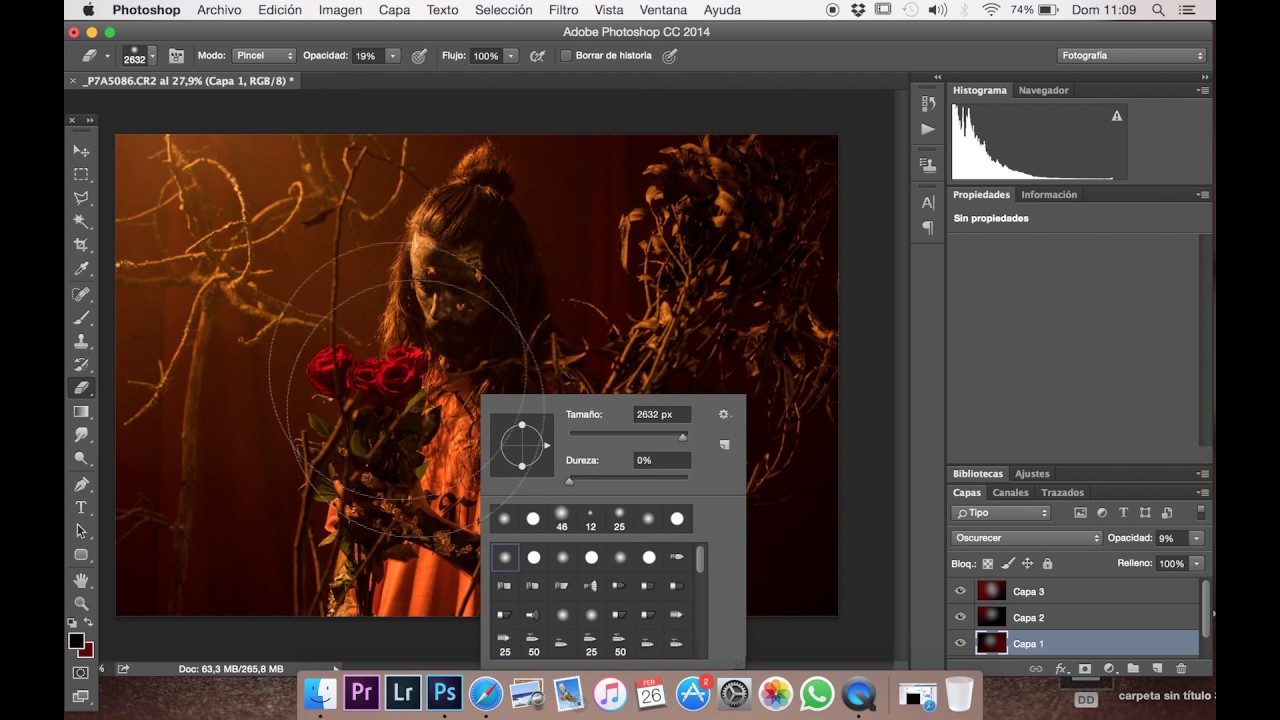
Task: Toggle visibility of Capa 2
Action: tap(961, 617)
